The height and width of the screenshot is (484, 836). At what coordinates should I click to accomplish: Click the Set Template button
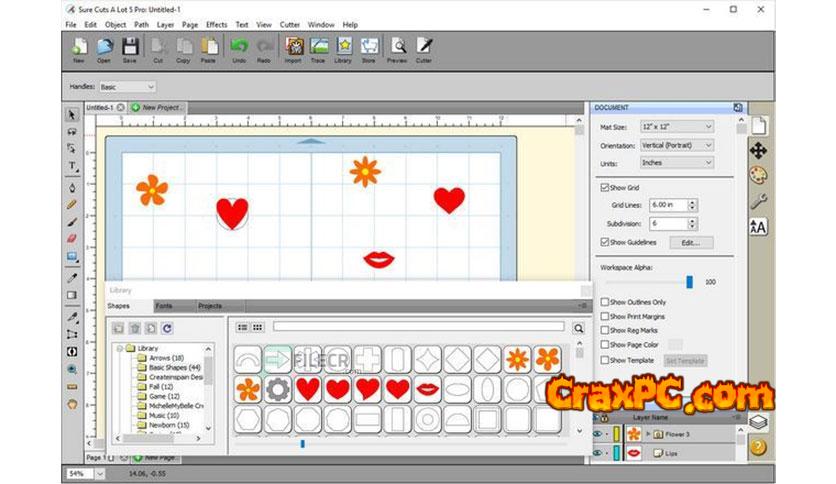pos(685,360)
